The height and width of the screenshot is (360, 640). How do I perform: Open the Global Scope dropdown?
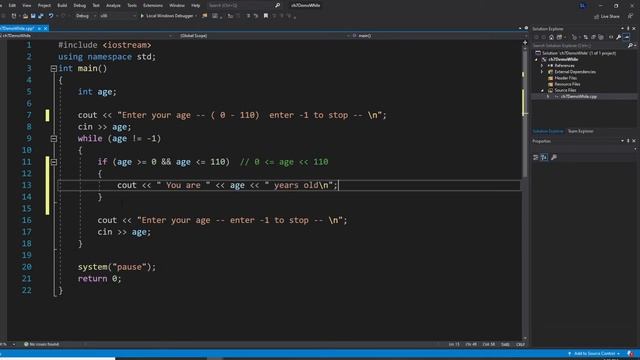pos(261,36)
